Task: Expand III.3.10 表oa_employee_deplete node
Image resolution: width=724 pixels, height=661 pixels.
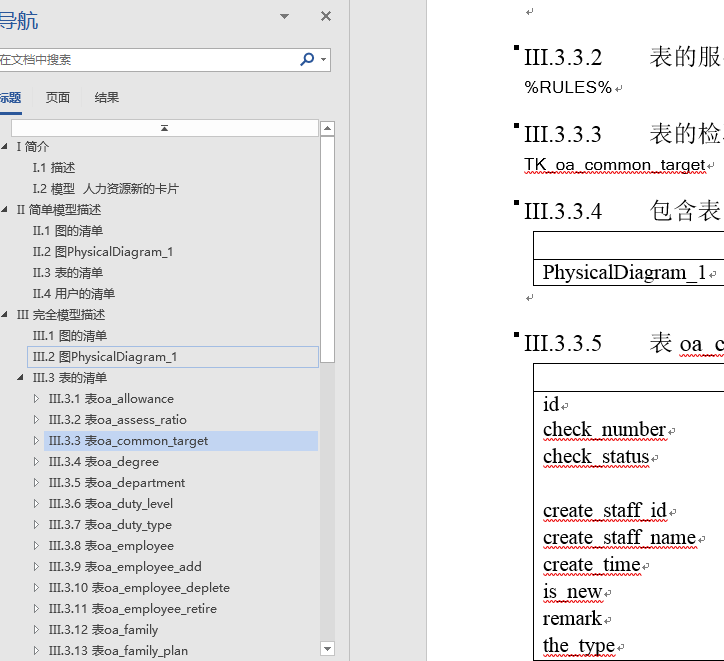Action: [x=36, y=588]
